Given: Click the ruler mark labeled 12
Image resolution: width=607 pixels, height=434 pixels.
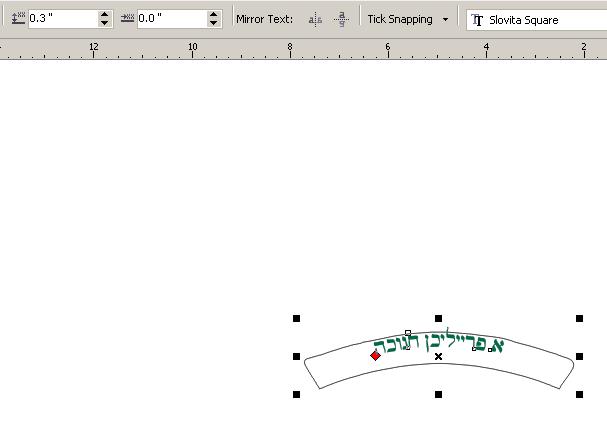Looking at the screenshot, I should pos(94,47).
